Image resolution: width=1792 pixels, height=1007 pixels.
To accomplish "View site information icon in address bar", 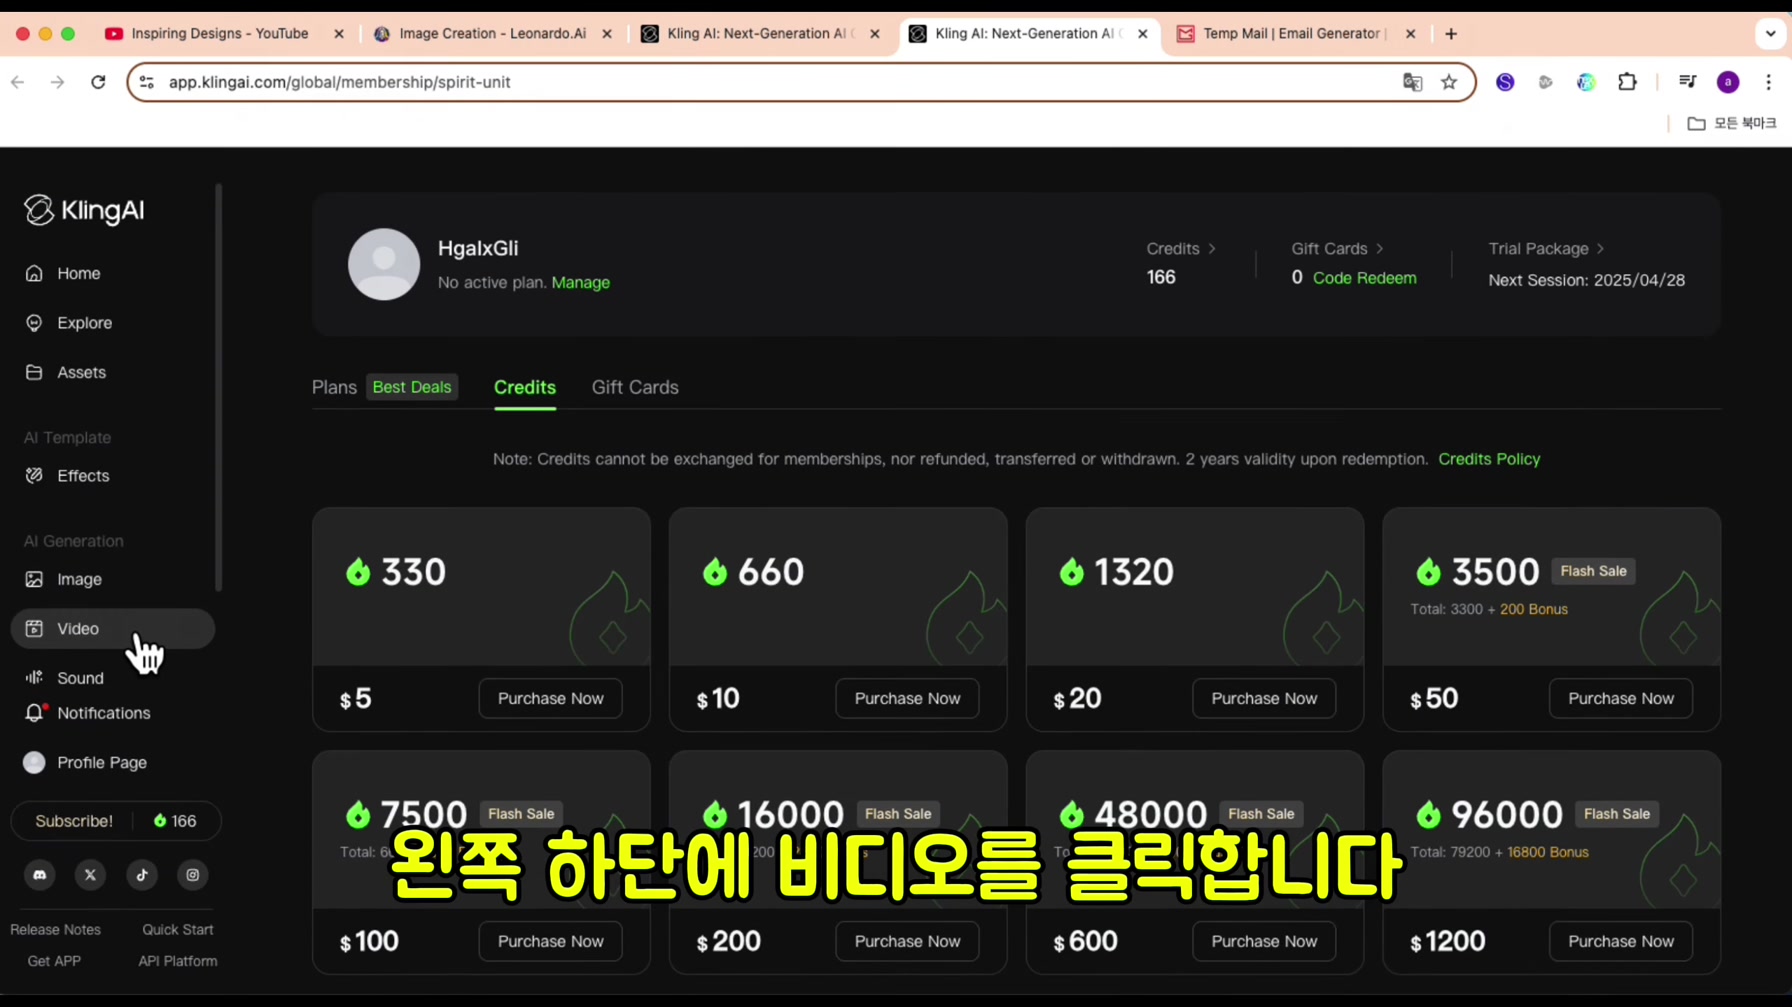I will [147, 82].
